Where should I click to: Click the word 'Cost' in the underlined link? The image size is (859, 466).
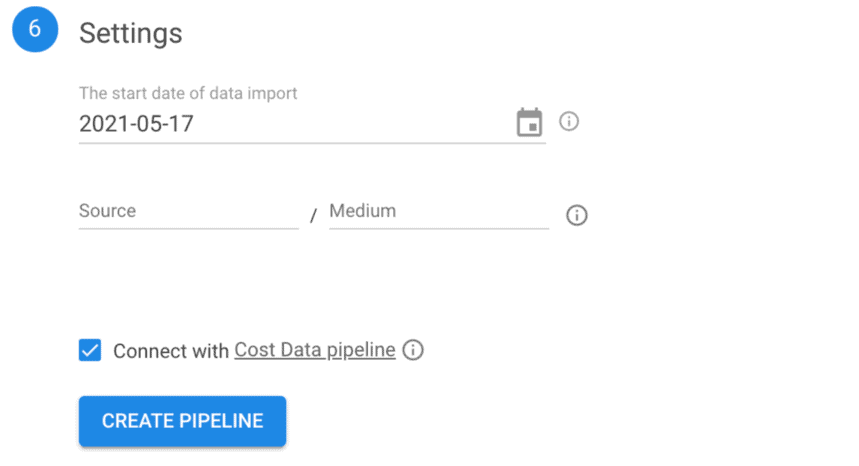253,350
